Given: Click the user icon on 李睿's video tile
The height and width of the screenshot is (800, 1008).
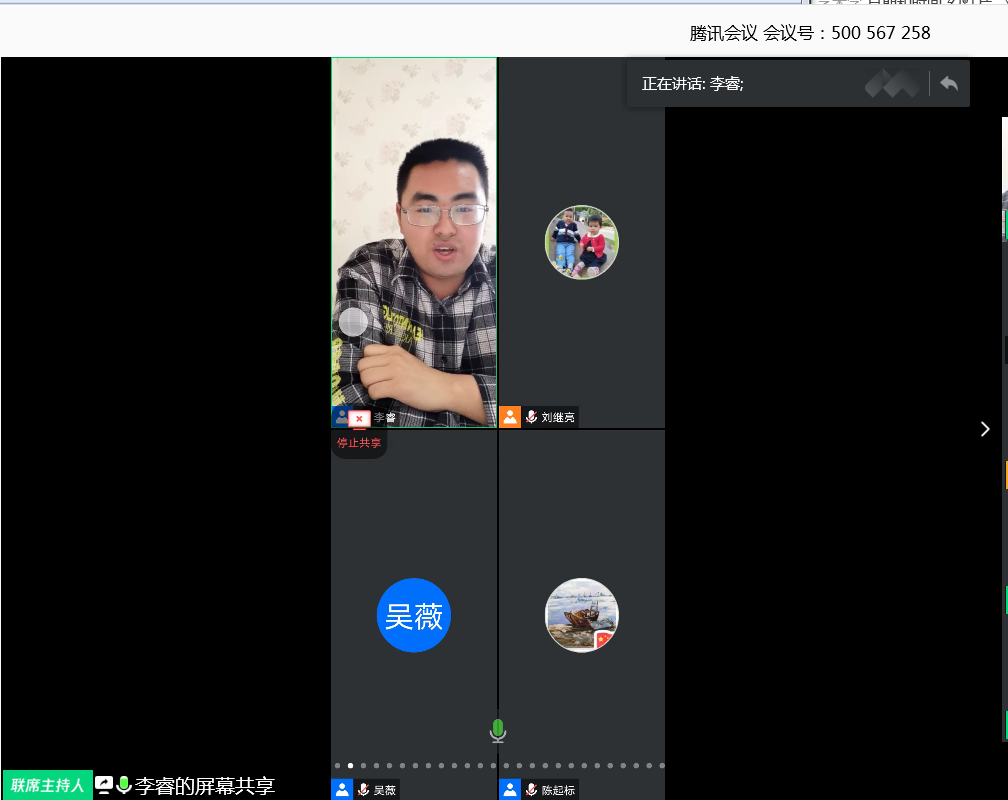Looking at the screenshot, I should [x=341, y=416].
